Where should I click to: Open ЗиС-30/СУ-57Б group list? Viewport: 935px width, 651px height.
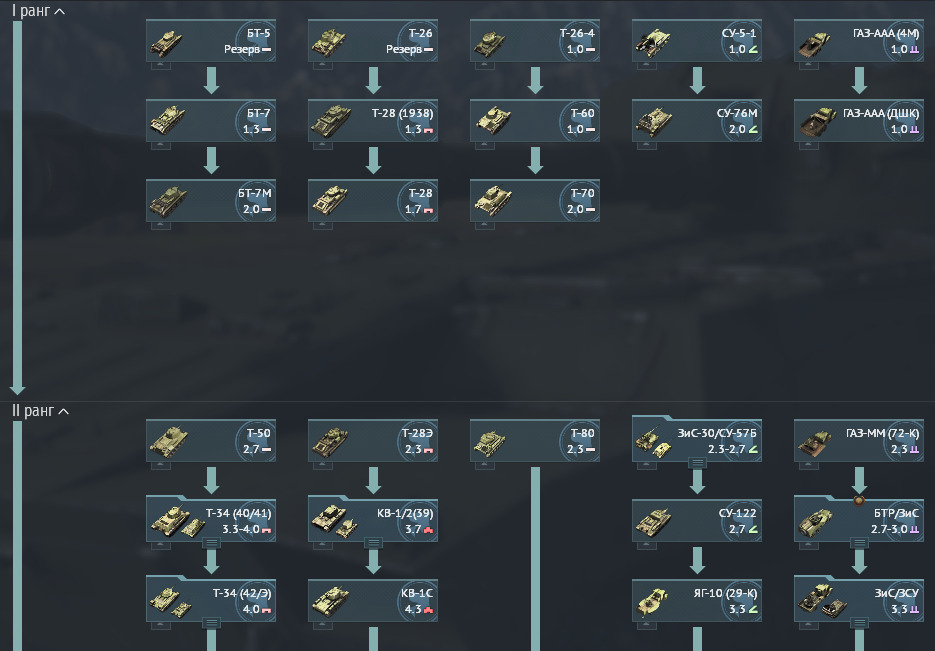click(697, 463)
